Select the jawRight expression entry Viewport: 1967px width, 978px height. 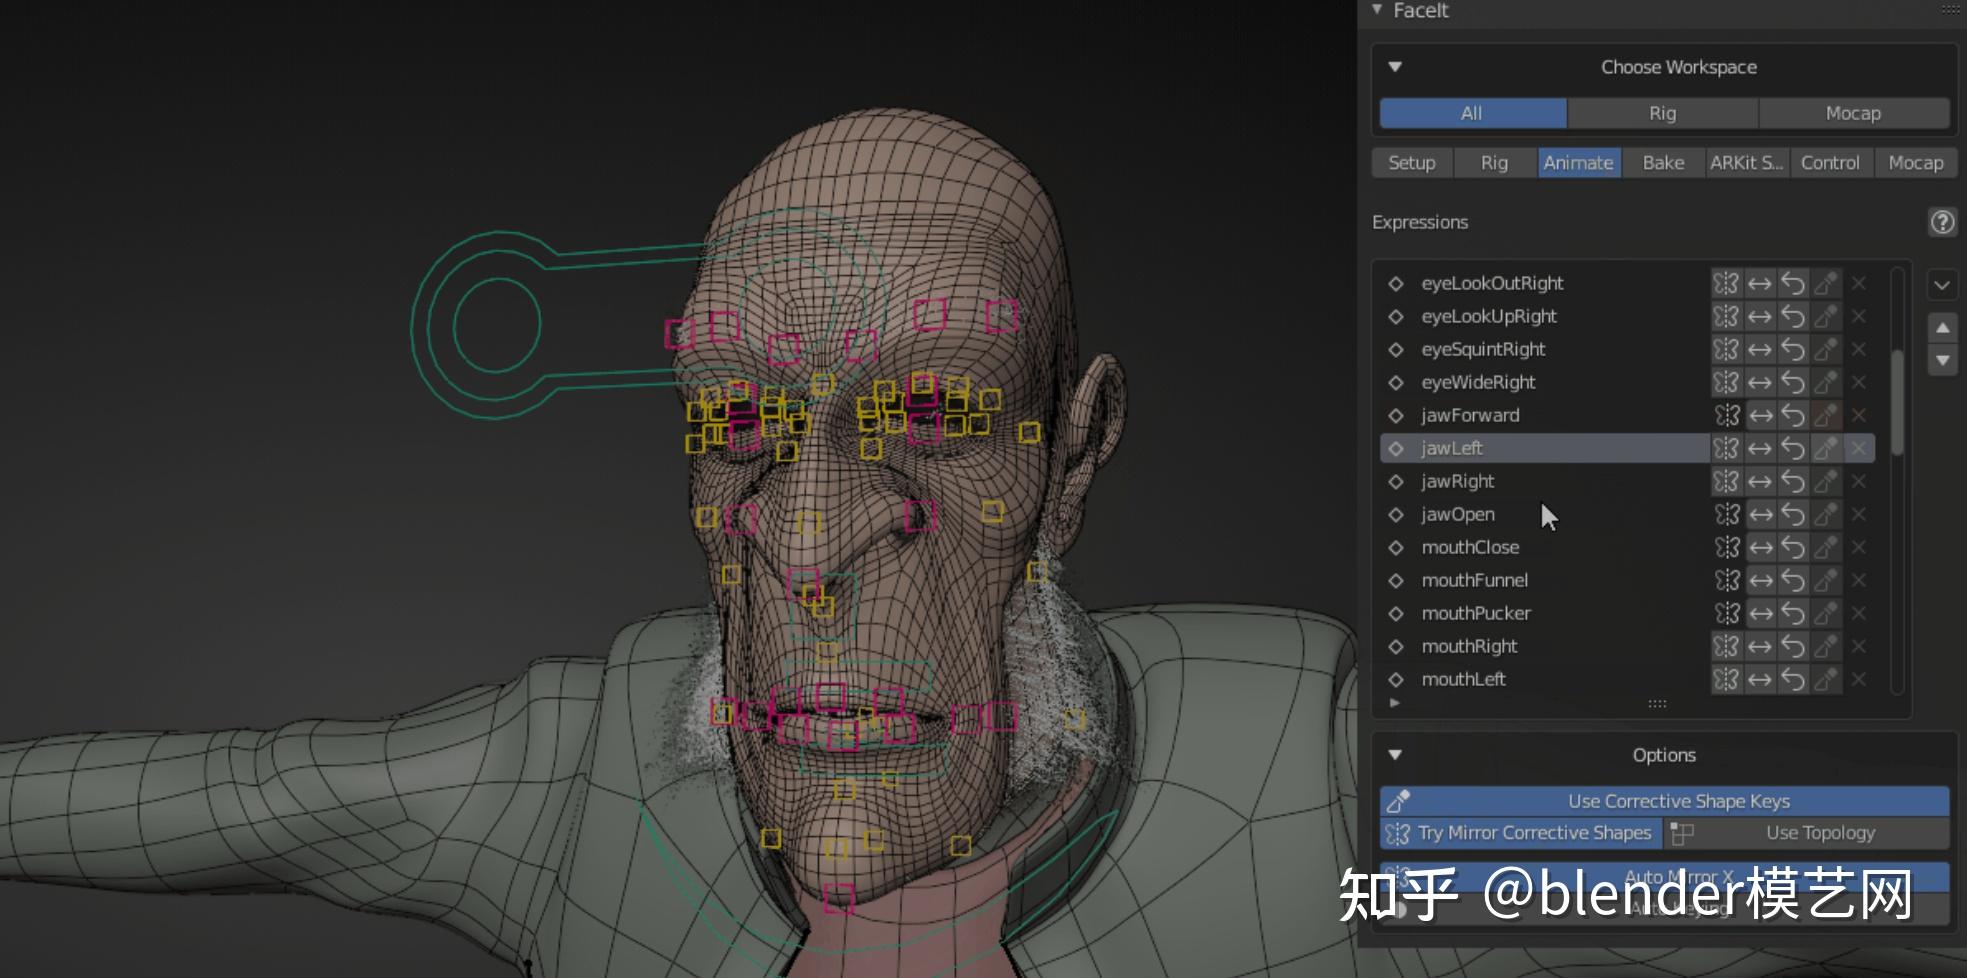(x=1456, y=481)
